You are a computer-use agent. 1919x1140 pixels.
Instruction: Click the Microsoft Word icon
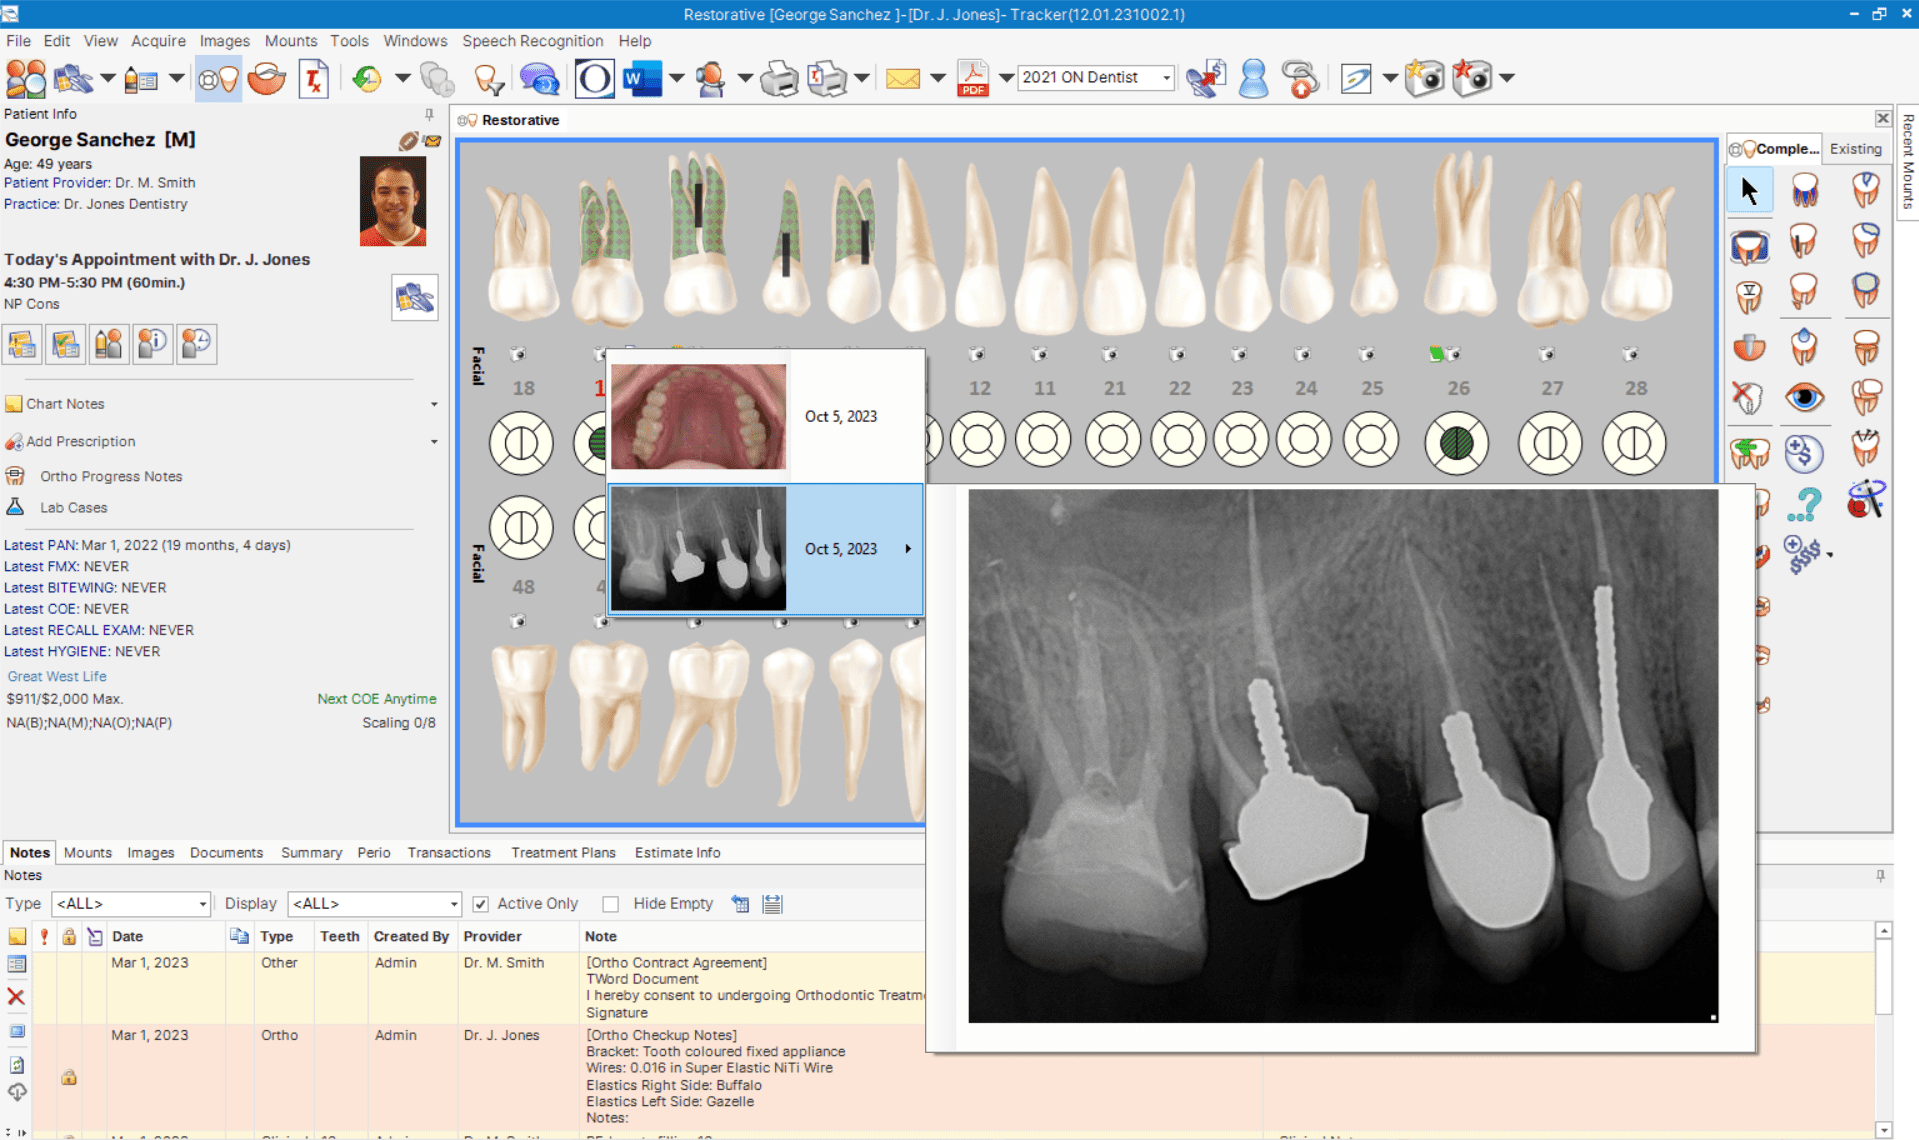[x=641, y=78]
